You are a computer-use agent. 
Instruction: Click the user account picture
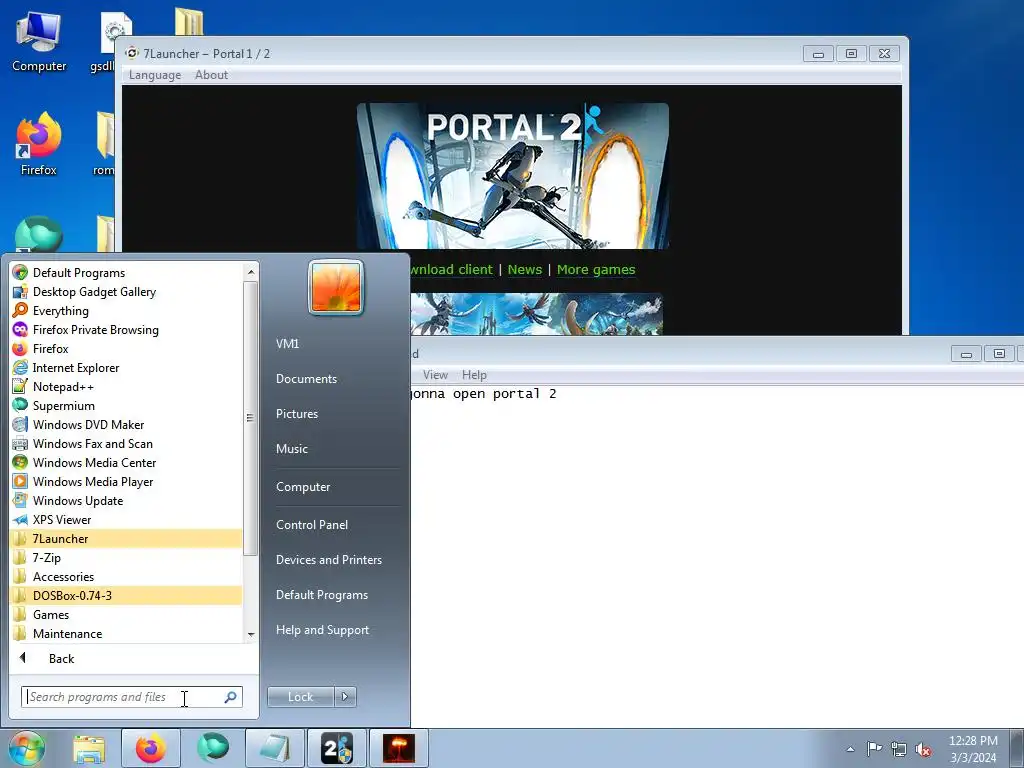coord(336,287)
